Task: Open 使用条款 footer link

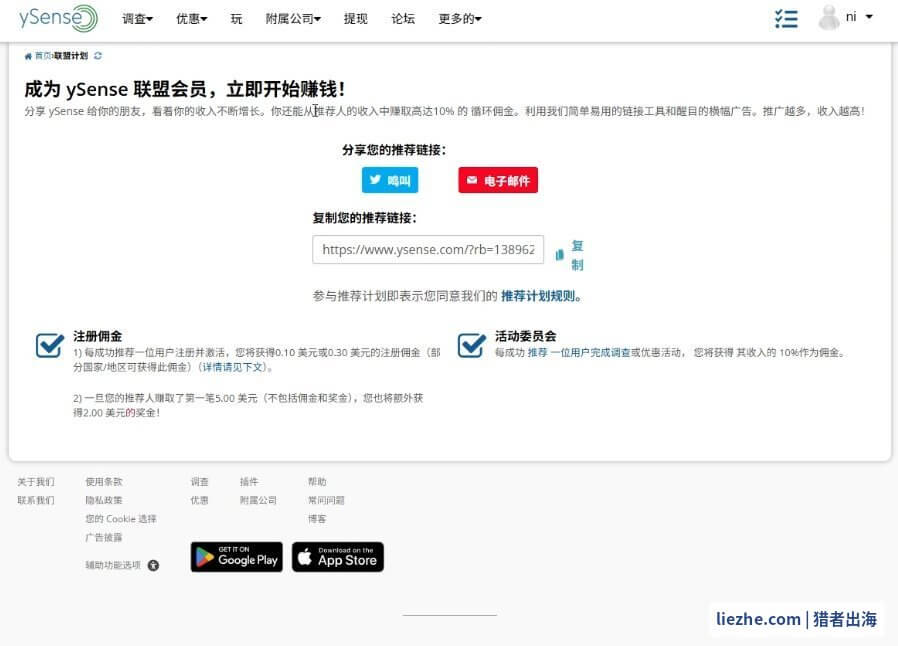Action: 104,482
